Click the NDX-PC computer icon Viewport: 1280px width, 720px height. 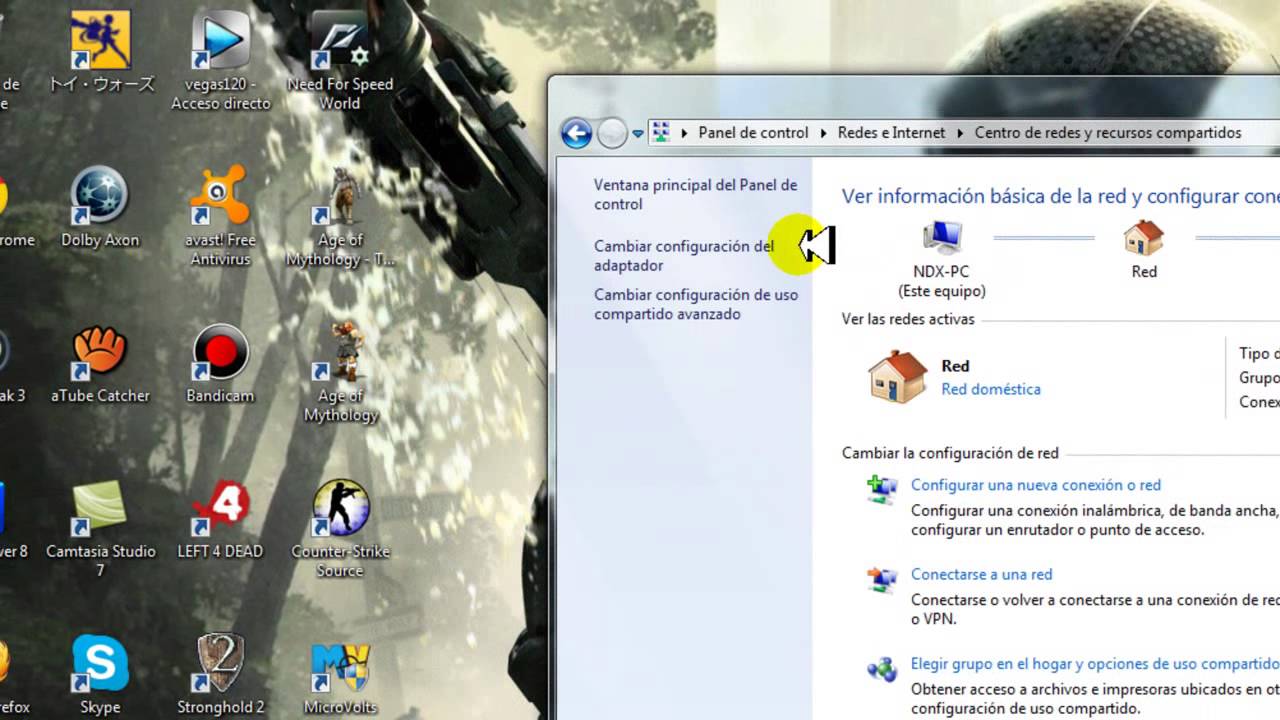click(x=941, y=238)
